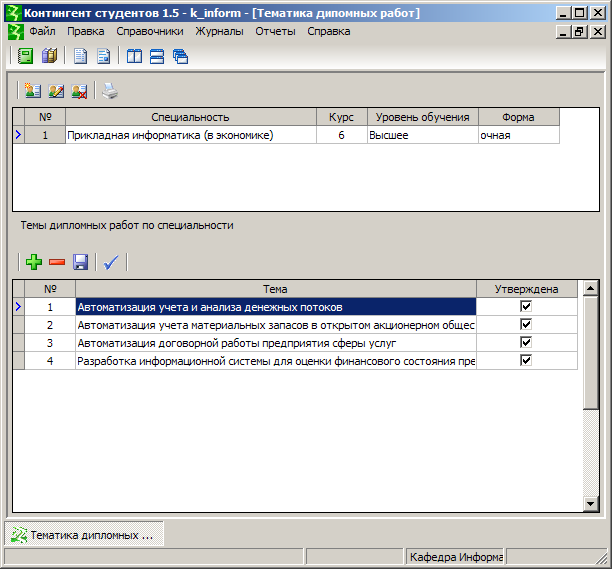The height and width of the screenshot is (569, 612).
Task: Click the row selector of topic 4
Action: point(19,361)
